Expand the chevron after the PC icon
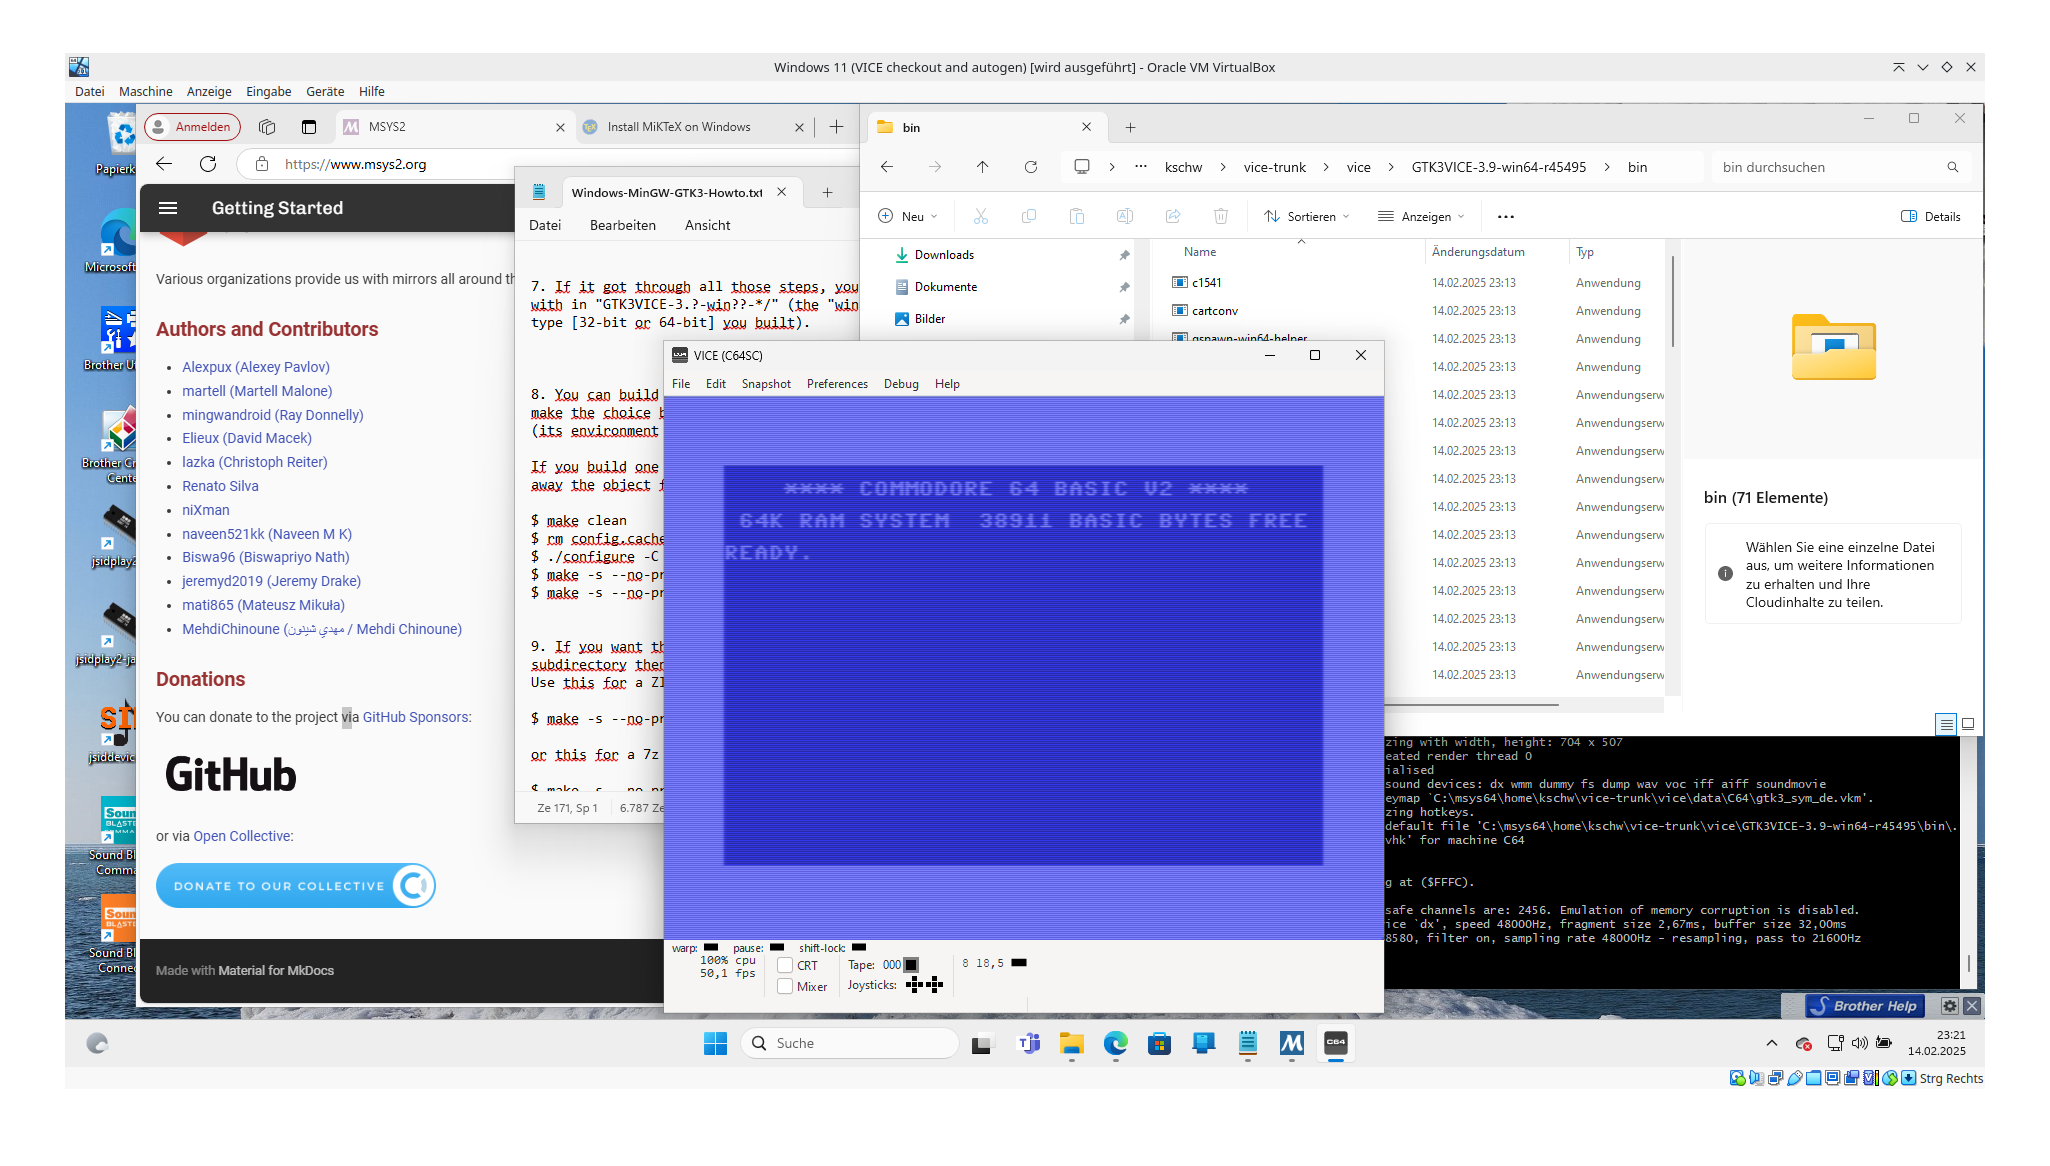 pyautogui.click(x=1112, y=167)
